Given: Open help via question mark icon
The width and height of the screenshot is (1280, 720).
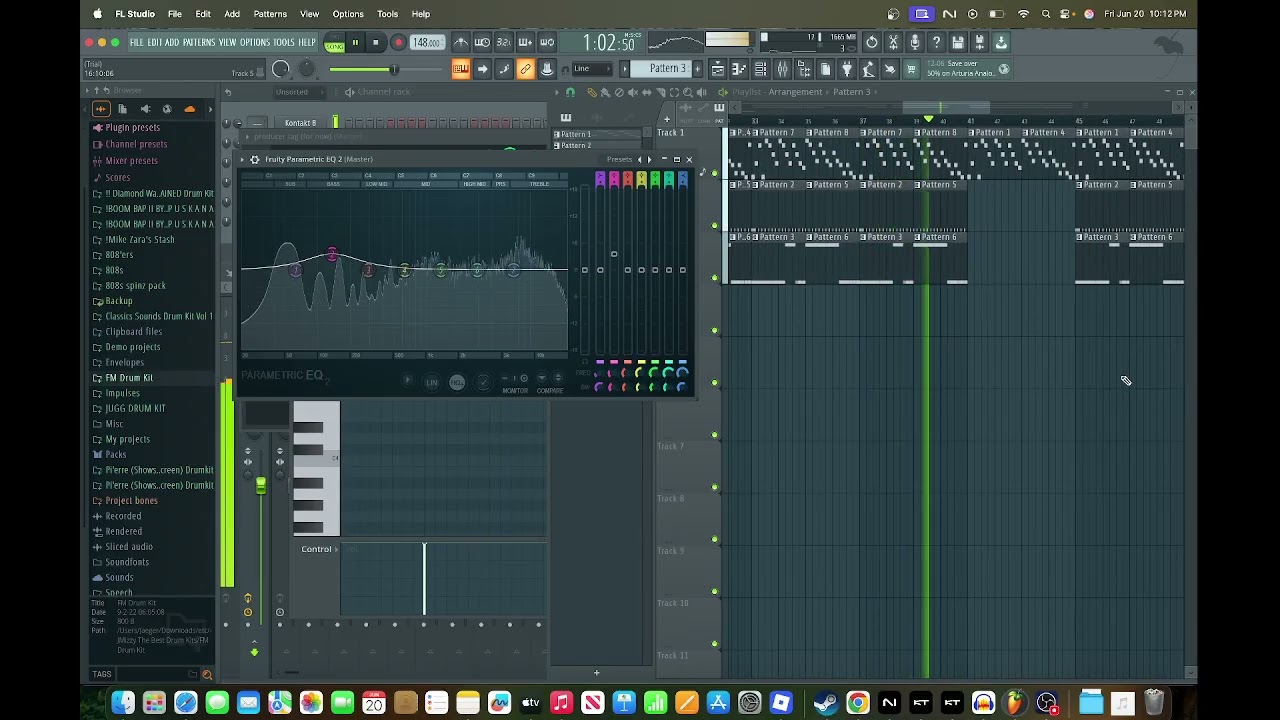Looking at the screenshot, I should [x=936, y=43].
